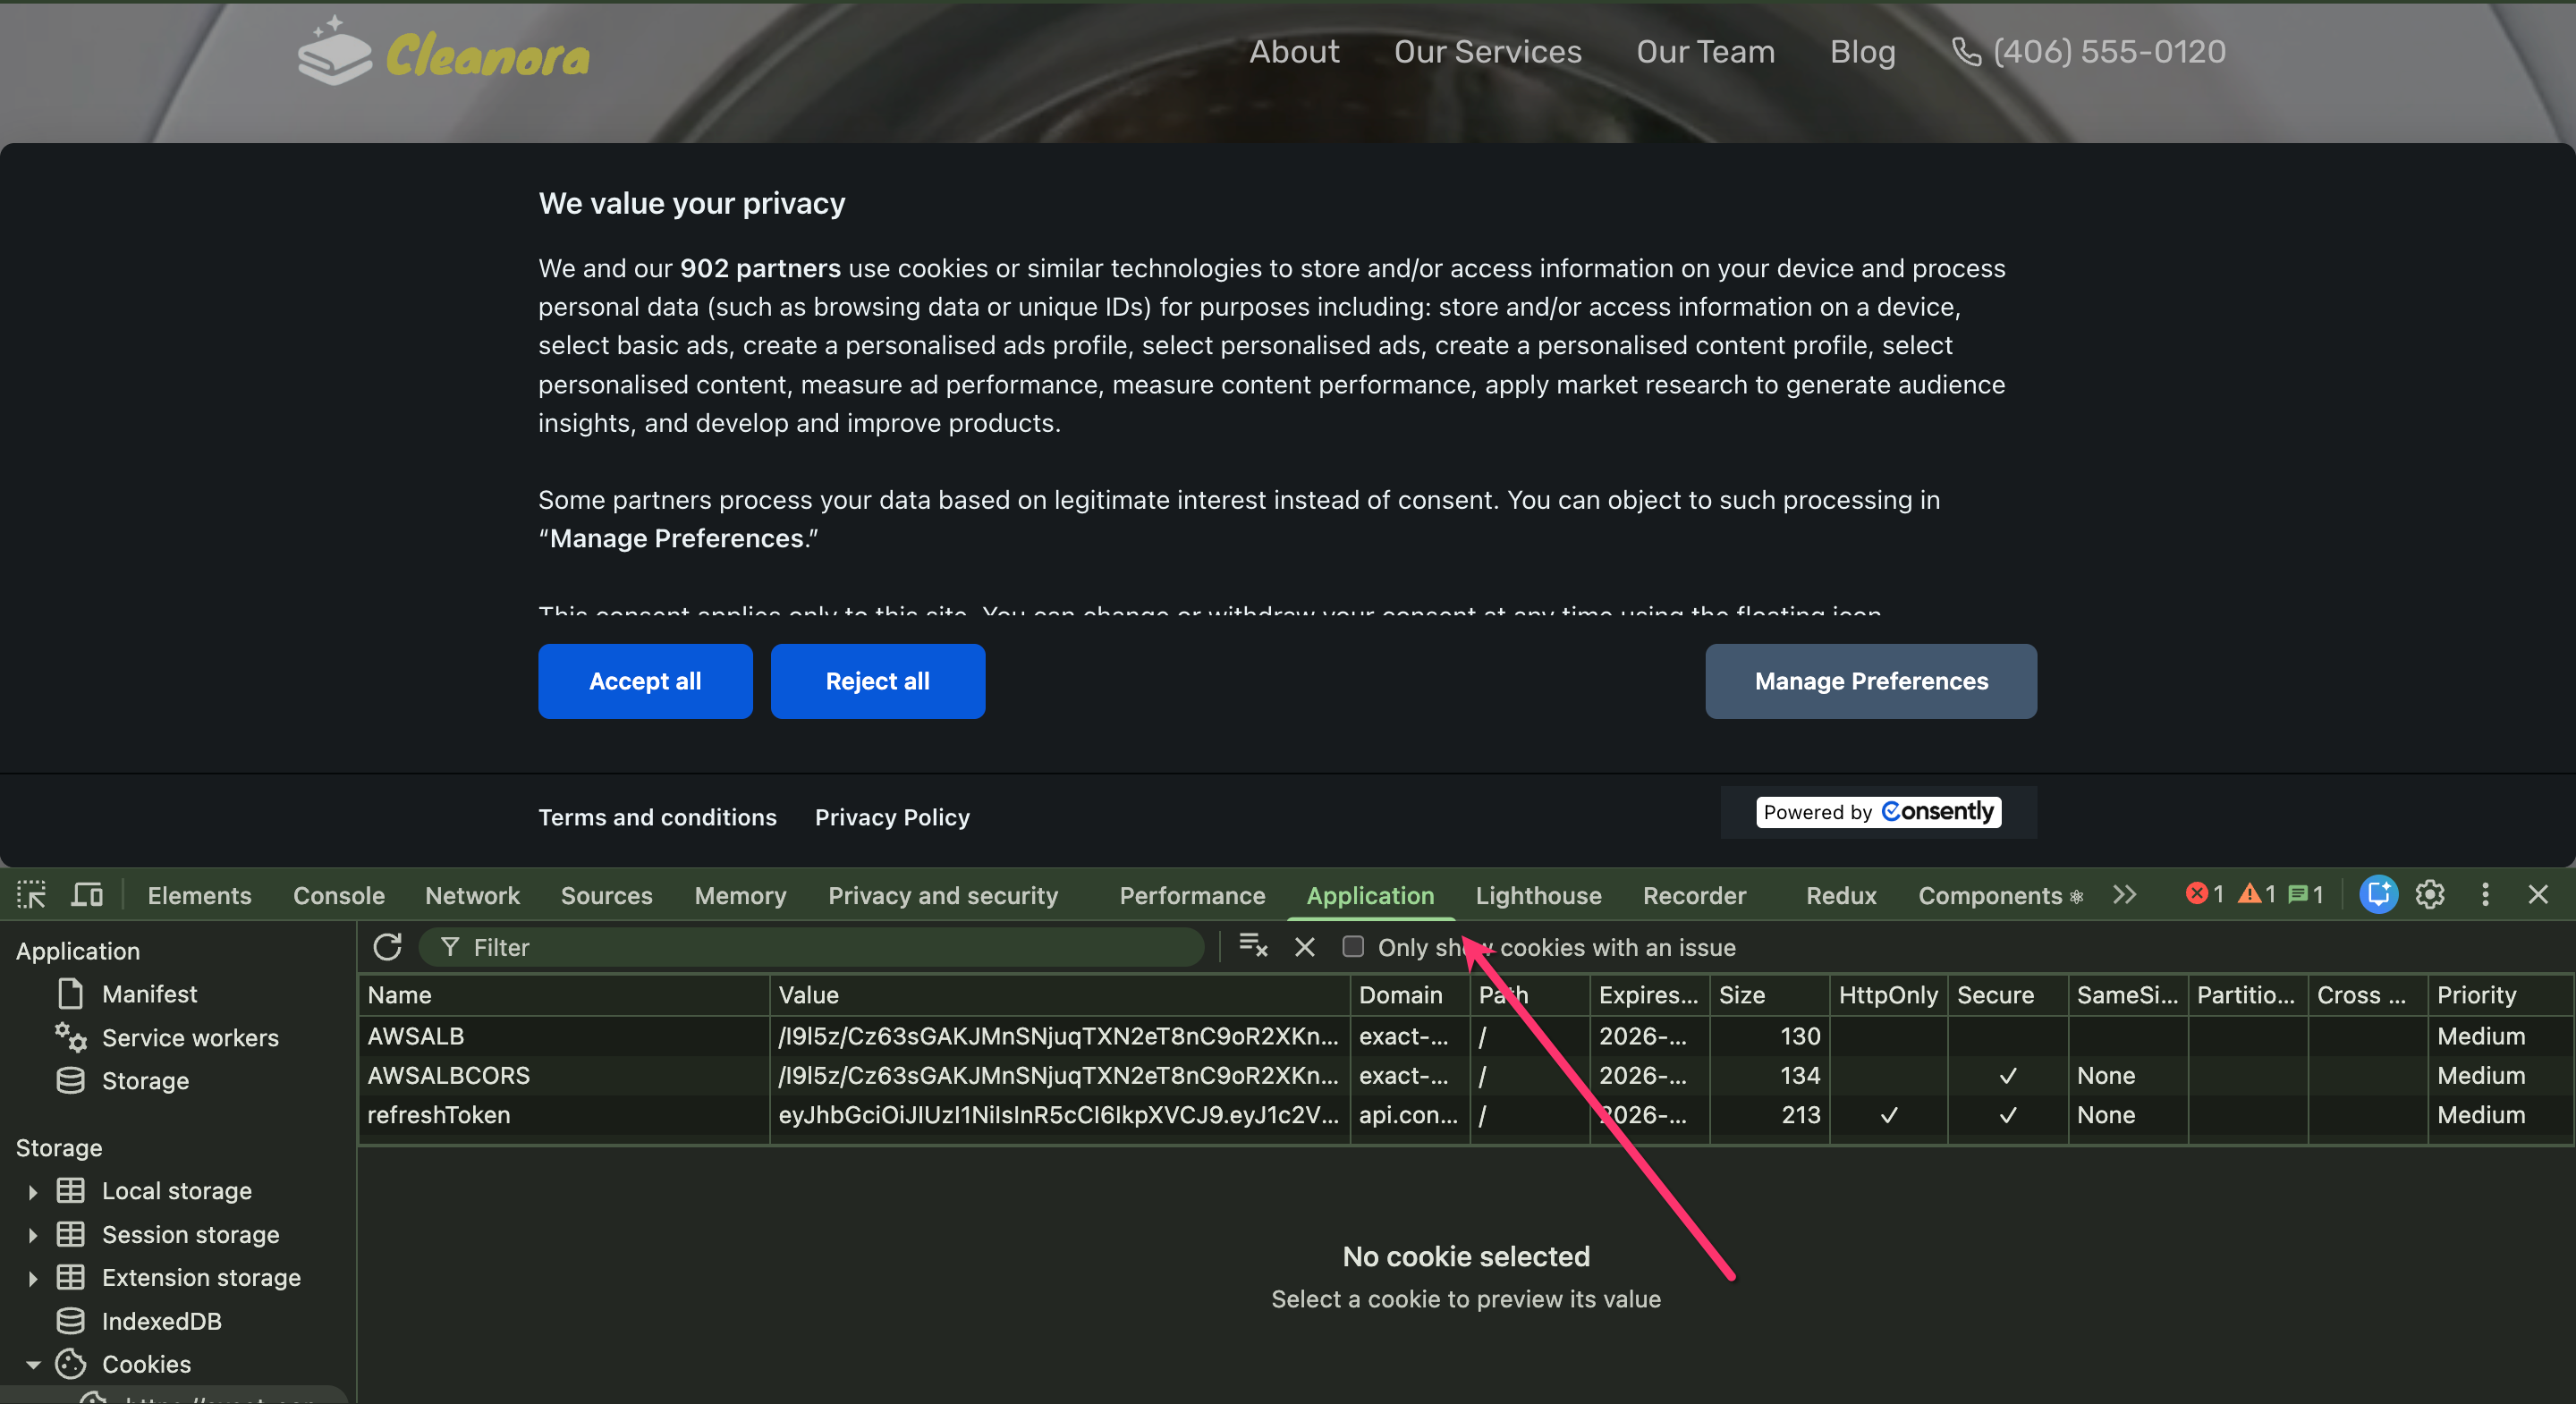Switch to the Network tab
2576x1404 pixels.
[x=472, y=896]
